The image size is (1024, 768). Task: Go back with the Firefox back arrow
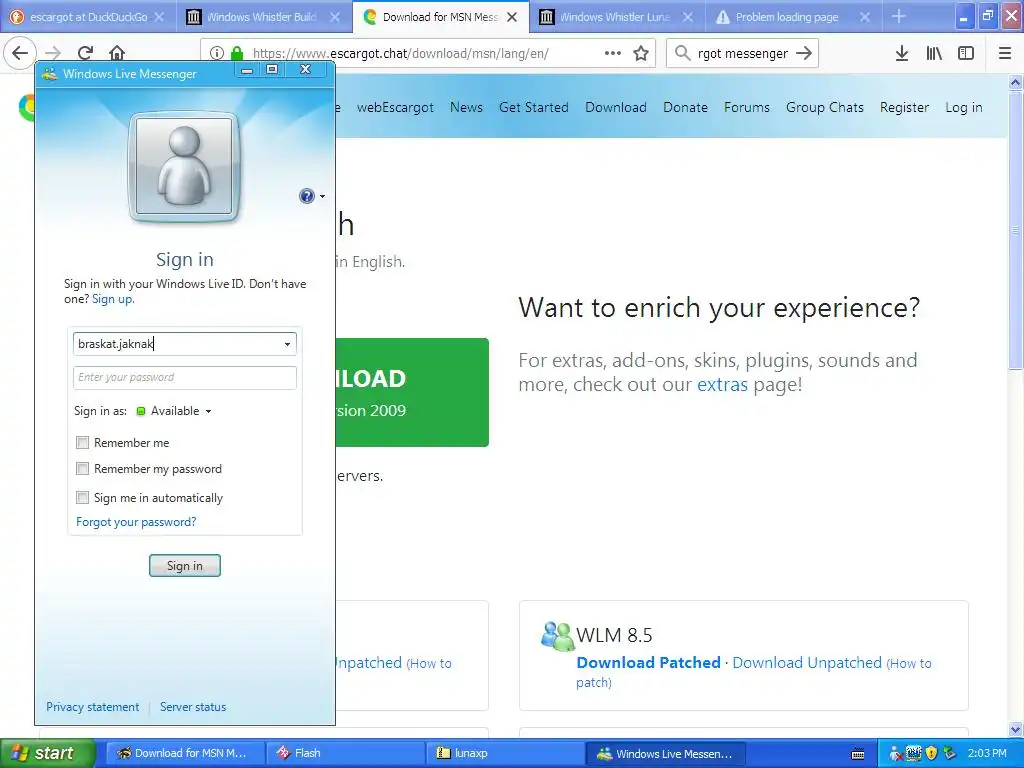20,53
